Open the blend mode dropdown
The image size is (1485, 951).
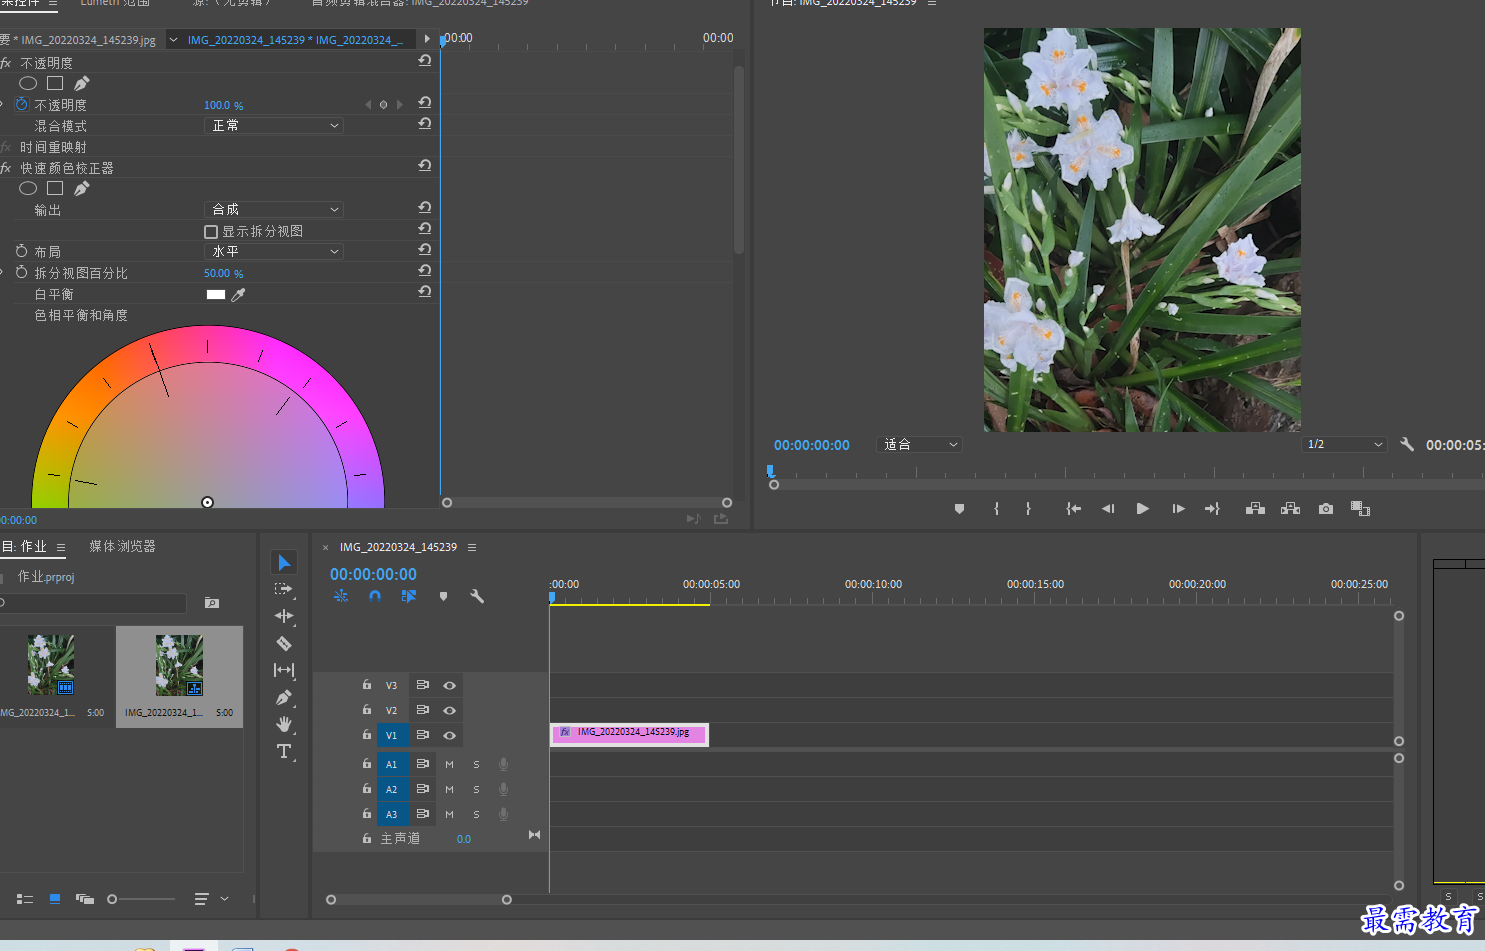[x=274, y=125]
